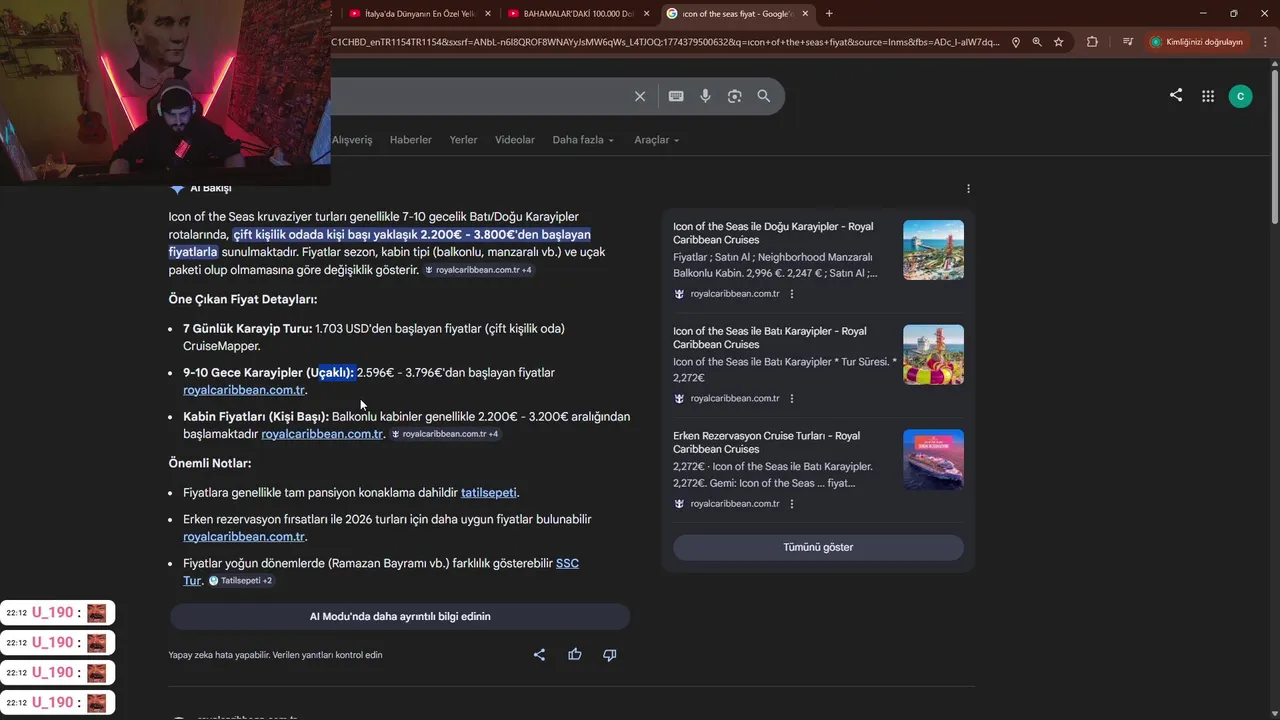Image resolution: width=1280 pixels, height=720 pixels.
Task: Open the Haberler search filter
Action: pos(411,140)
